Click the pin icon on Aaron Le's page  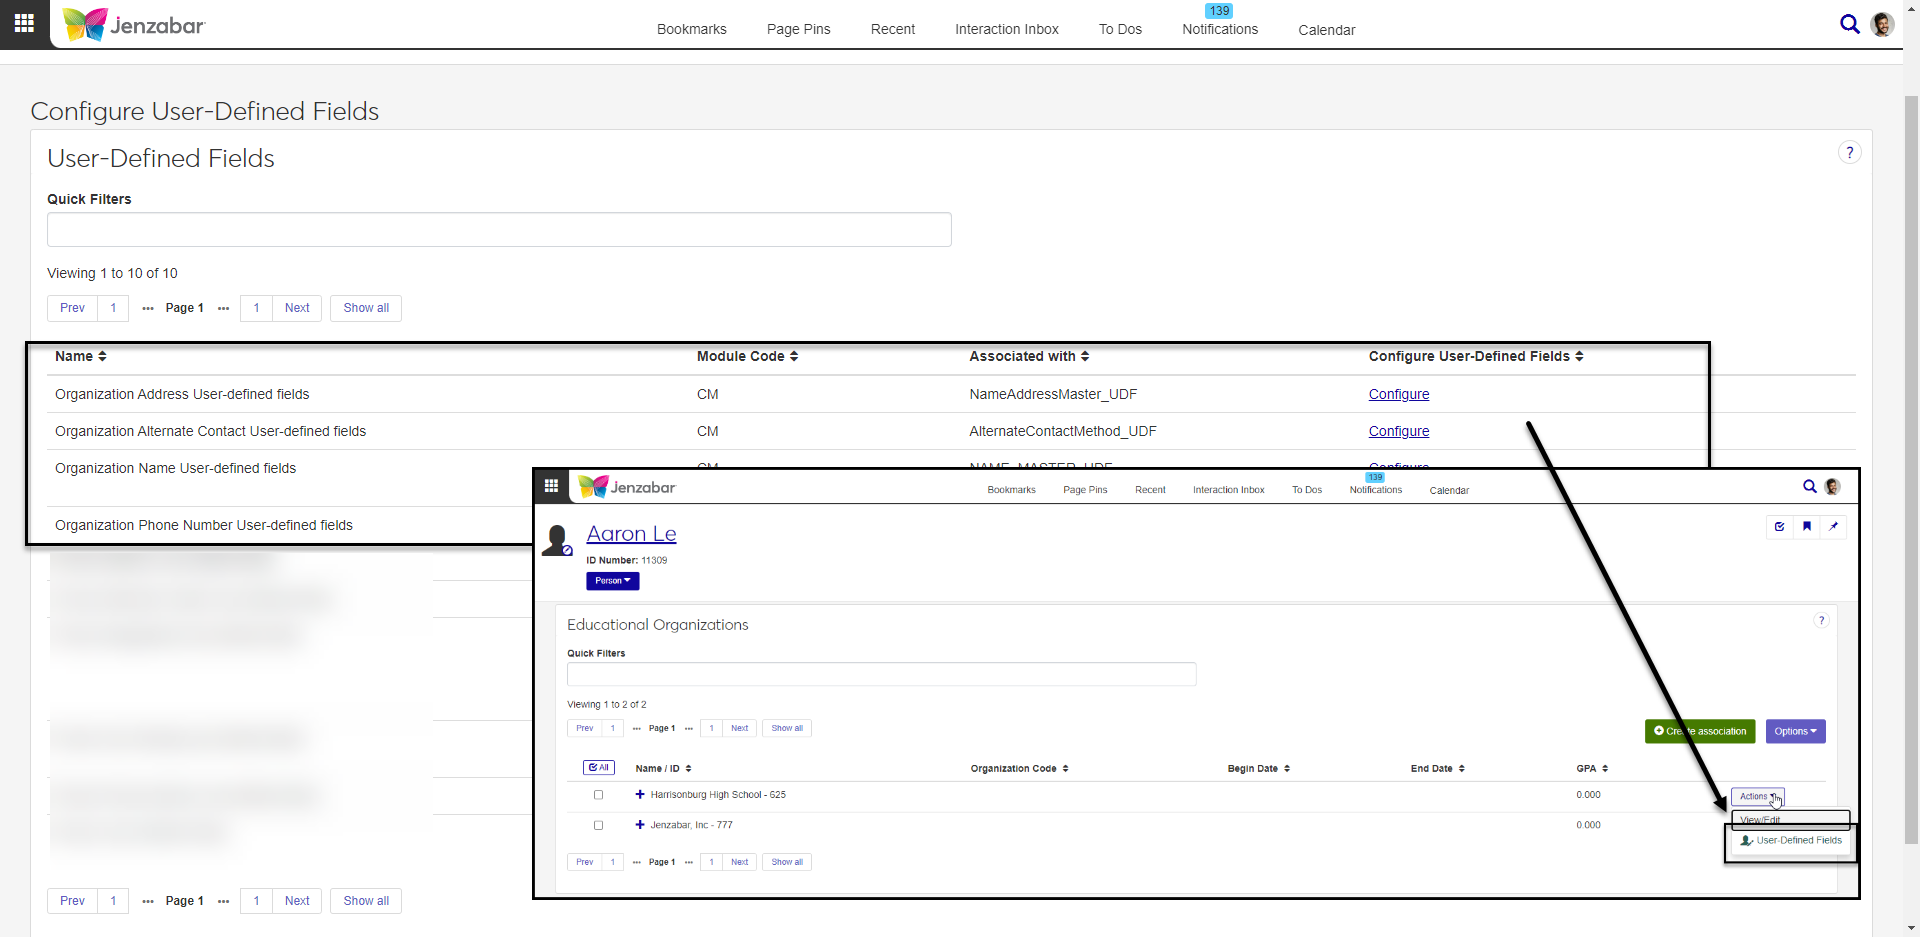coord(1833,526)
